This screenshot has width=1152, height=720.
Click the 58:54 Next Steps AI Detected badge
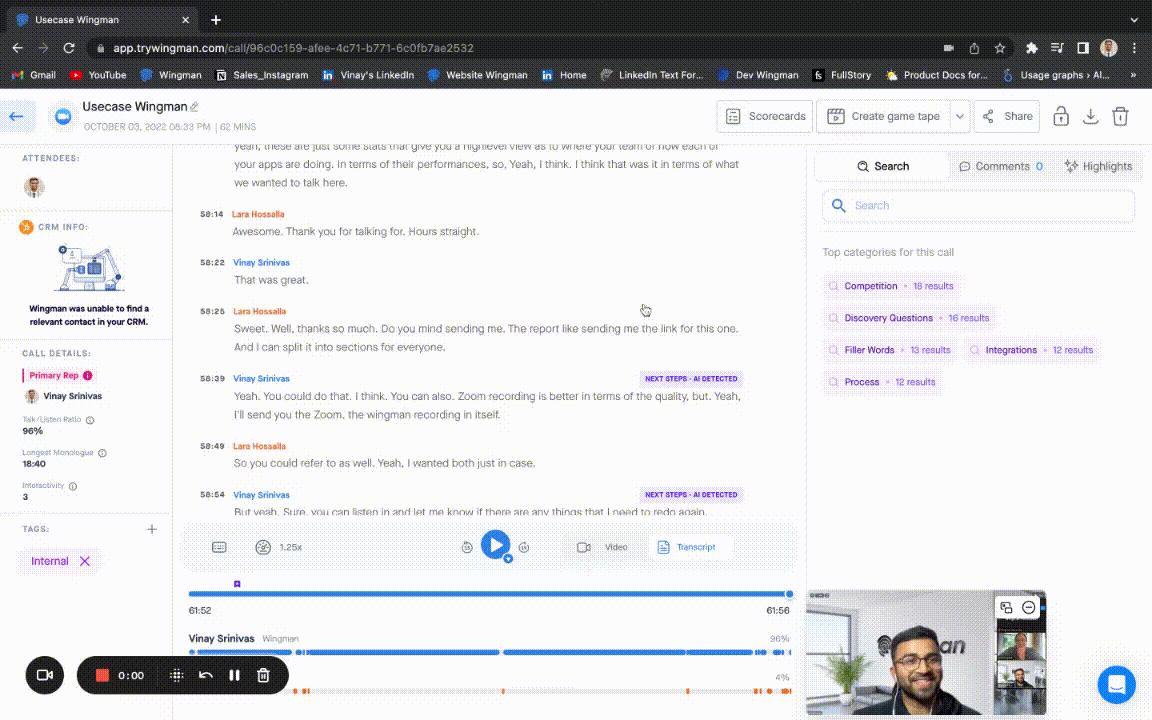pyautogui.click(x=691, y=495)
